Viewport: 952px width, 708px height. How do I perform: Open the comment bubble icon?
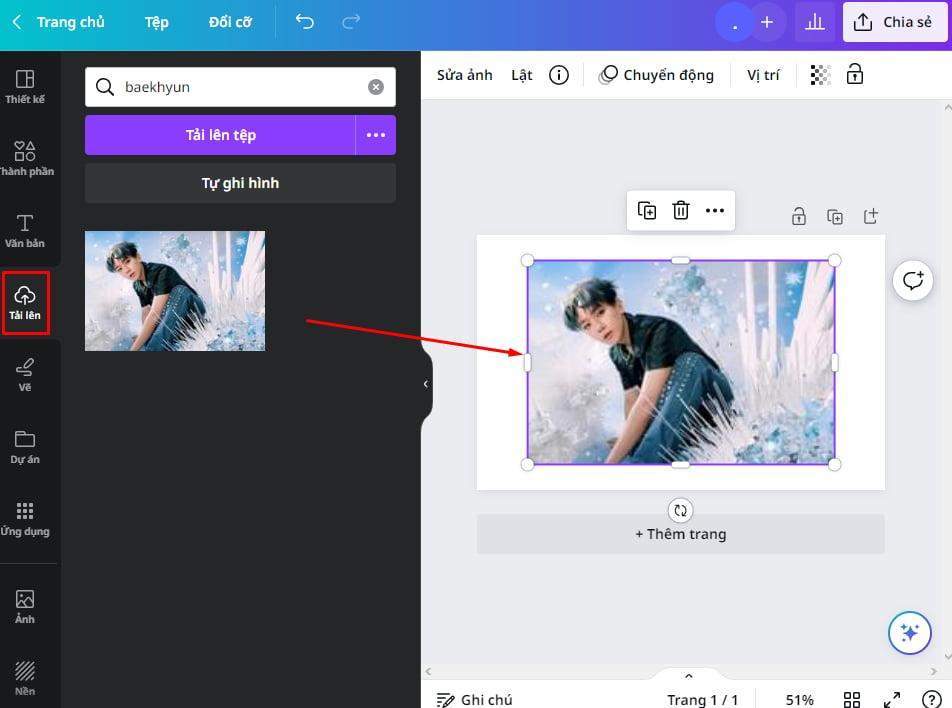pyautogui.click(x=912, y=280)
